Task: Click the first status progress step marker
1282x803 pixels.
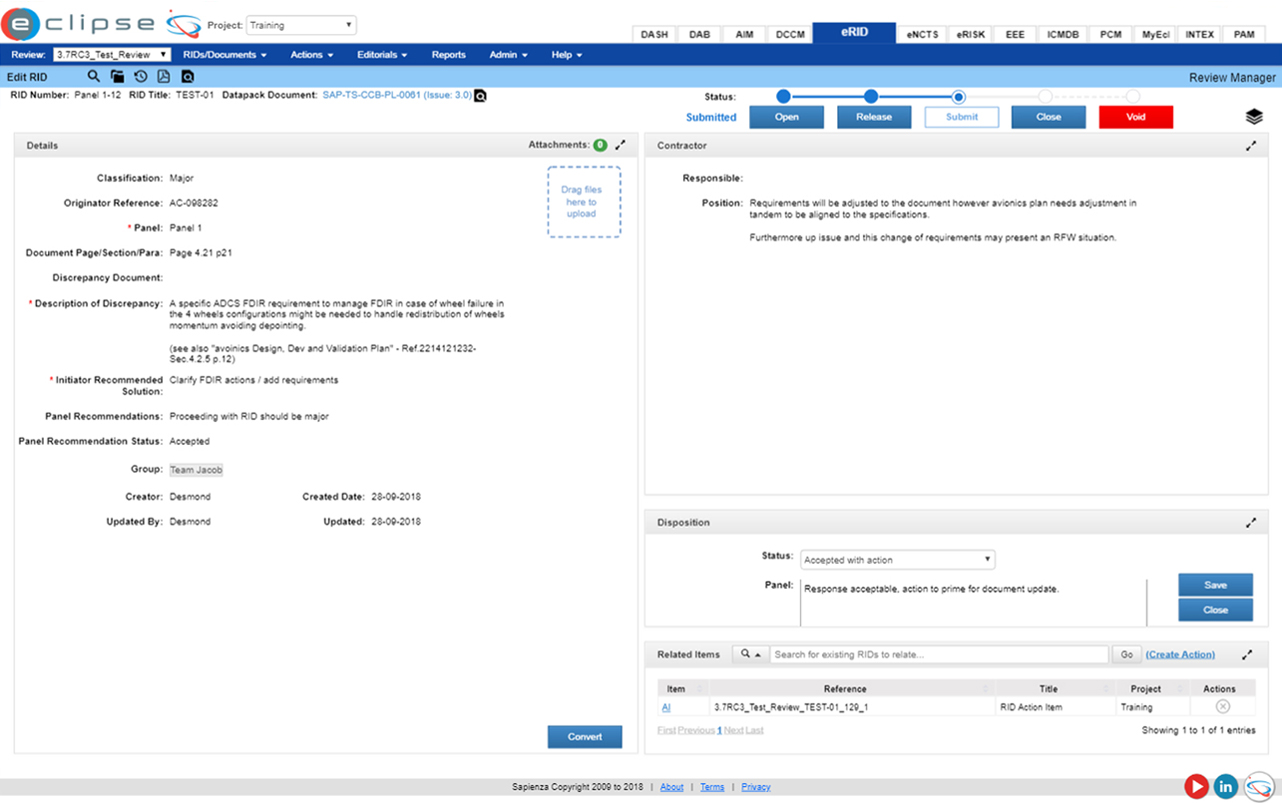Action: click(x=783, y=97)
